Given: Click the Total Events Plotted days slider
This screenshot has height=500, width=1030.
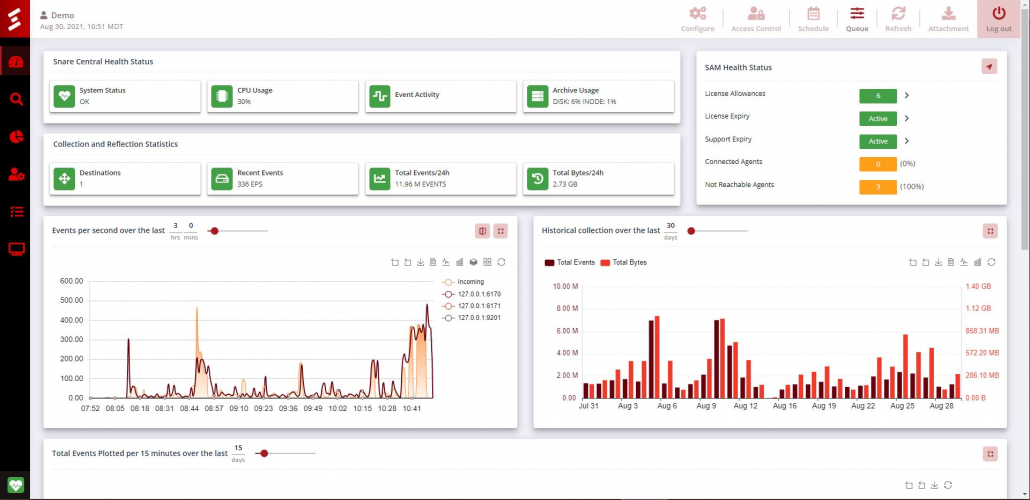Looking at the screenshot, I should [x=286, y=453].
